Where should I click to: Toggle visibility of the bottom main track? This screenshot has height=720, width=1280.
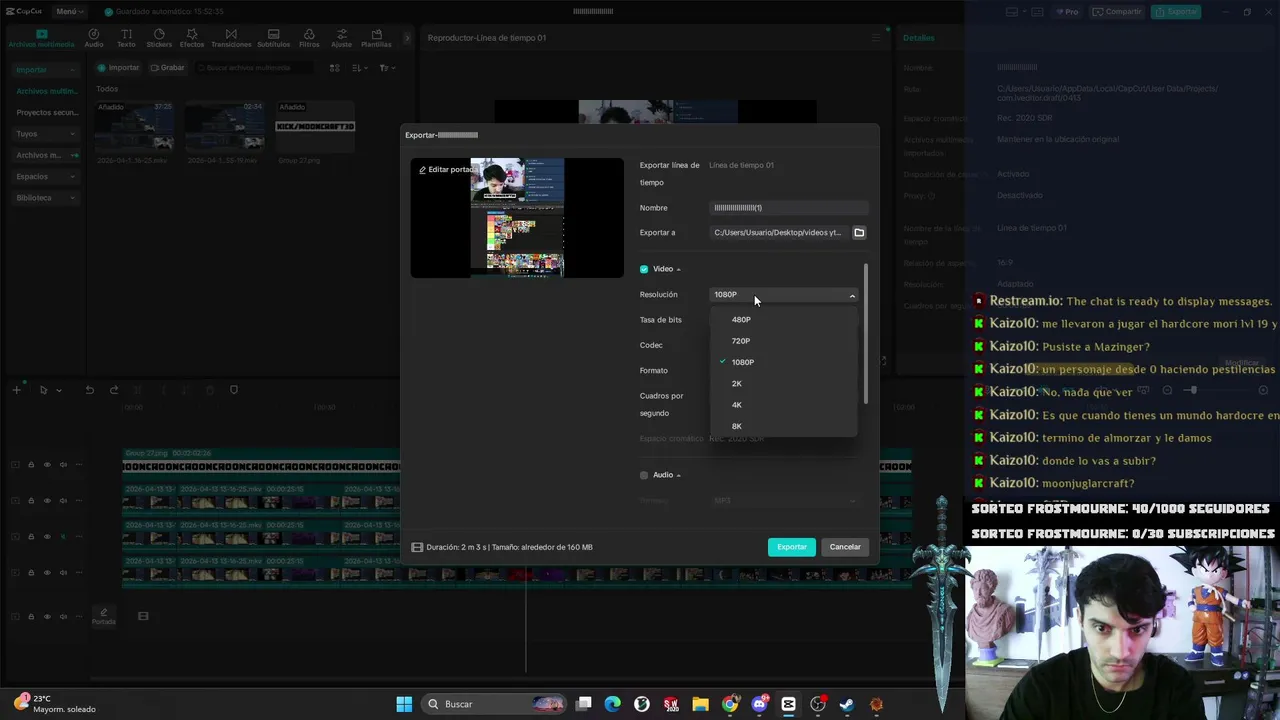(47, 617)
